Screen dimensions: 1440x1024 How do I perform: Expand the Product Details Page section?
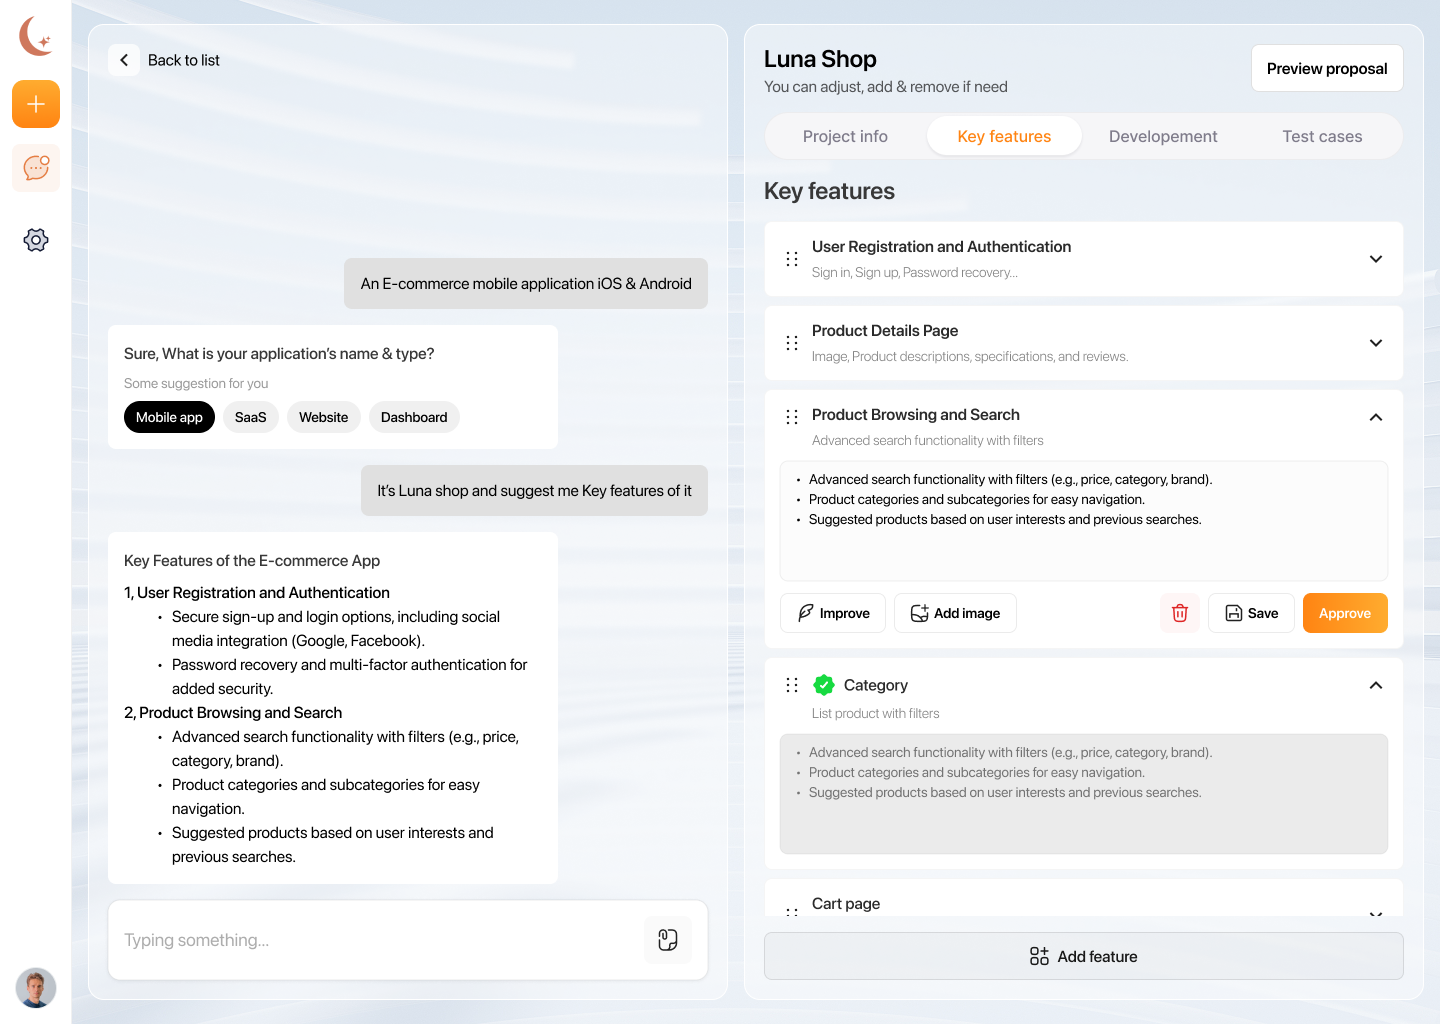1376,343
